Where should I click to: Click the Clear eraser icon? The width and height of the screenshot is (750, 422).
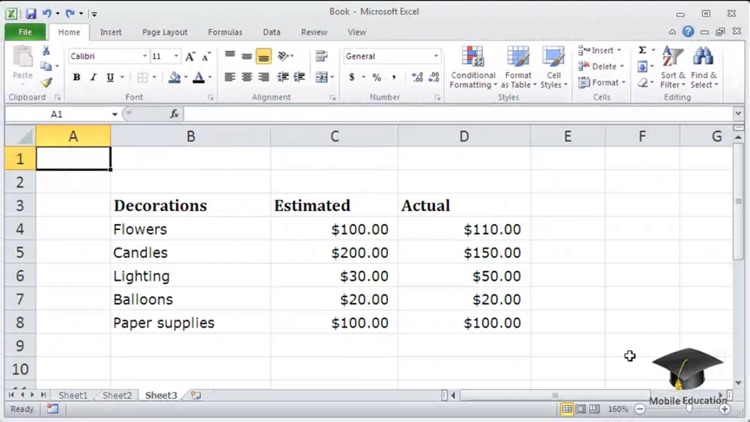(643, 83)
